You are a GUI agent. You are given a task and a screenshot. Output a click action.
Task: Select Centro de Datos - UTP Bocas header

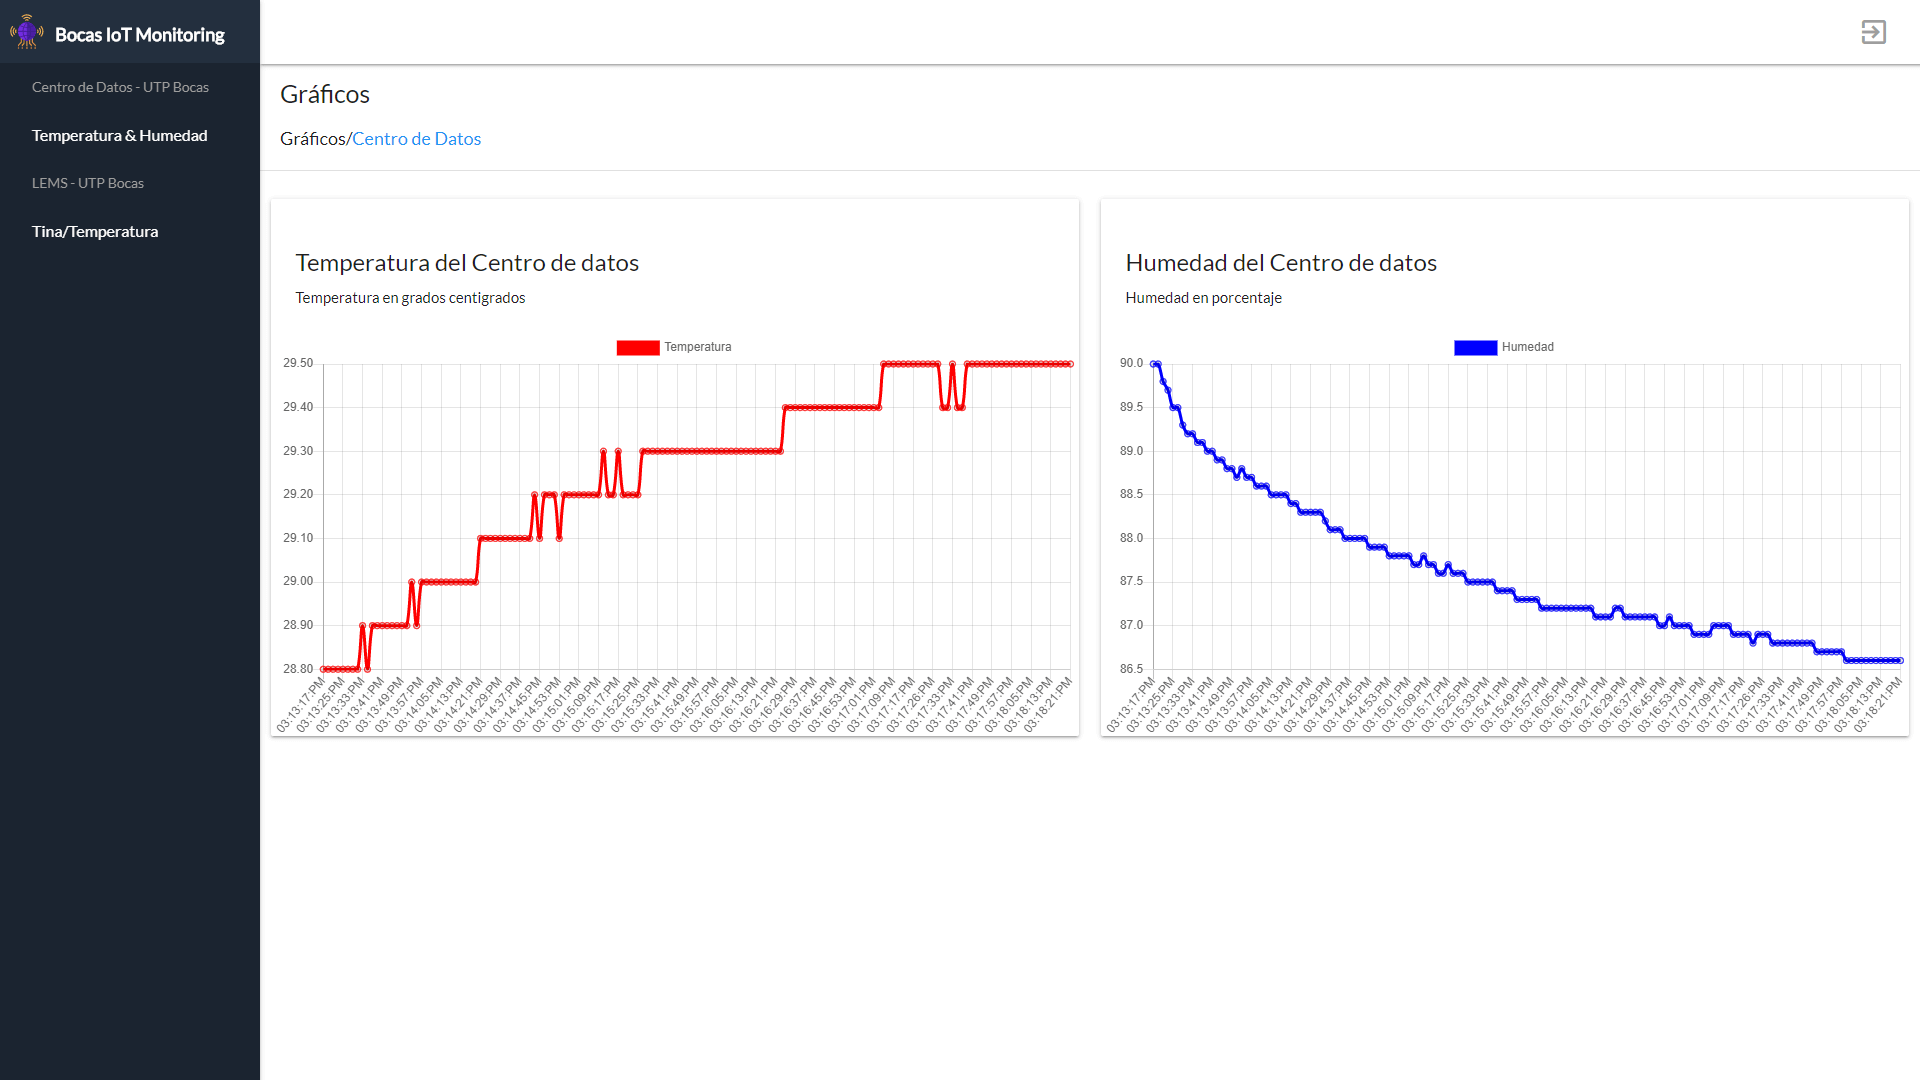coord(120,87)
